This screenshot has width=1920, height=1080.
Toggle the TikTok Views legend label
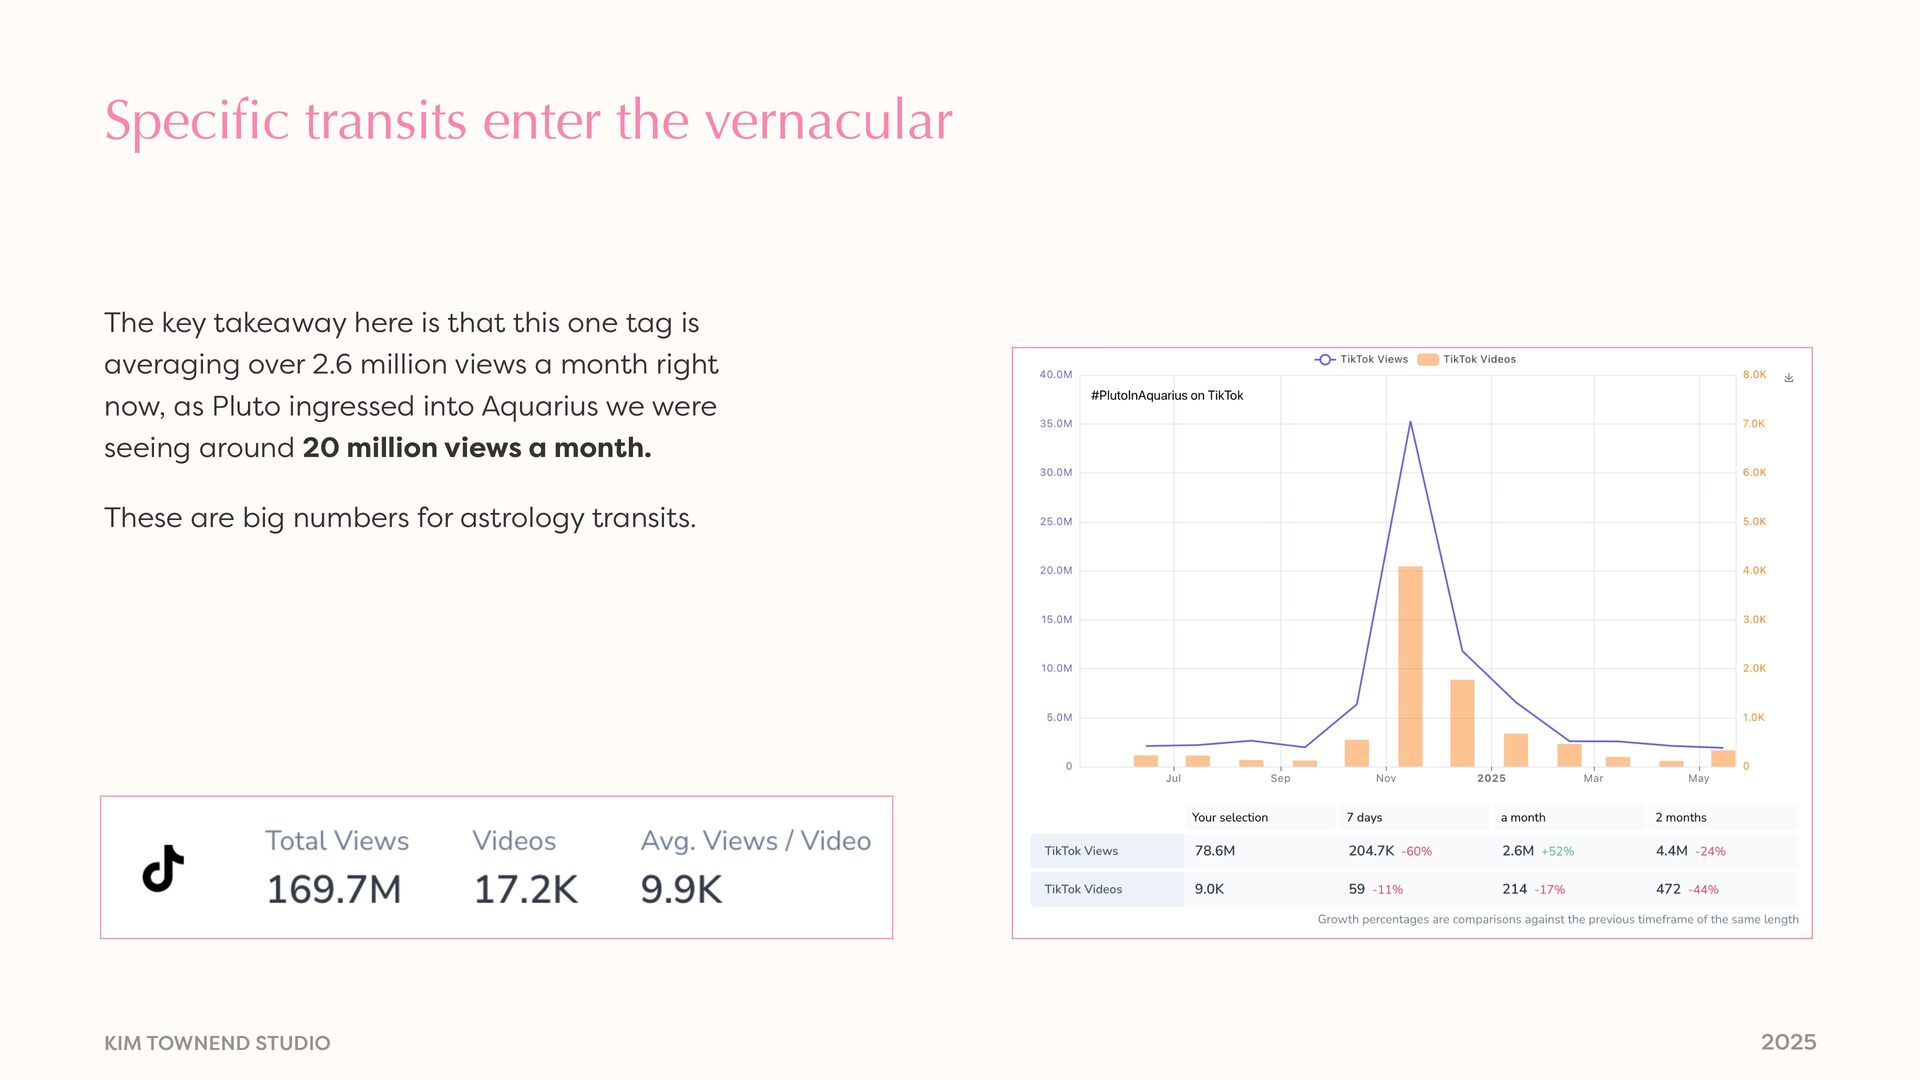pos(1373,360)
